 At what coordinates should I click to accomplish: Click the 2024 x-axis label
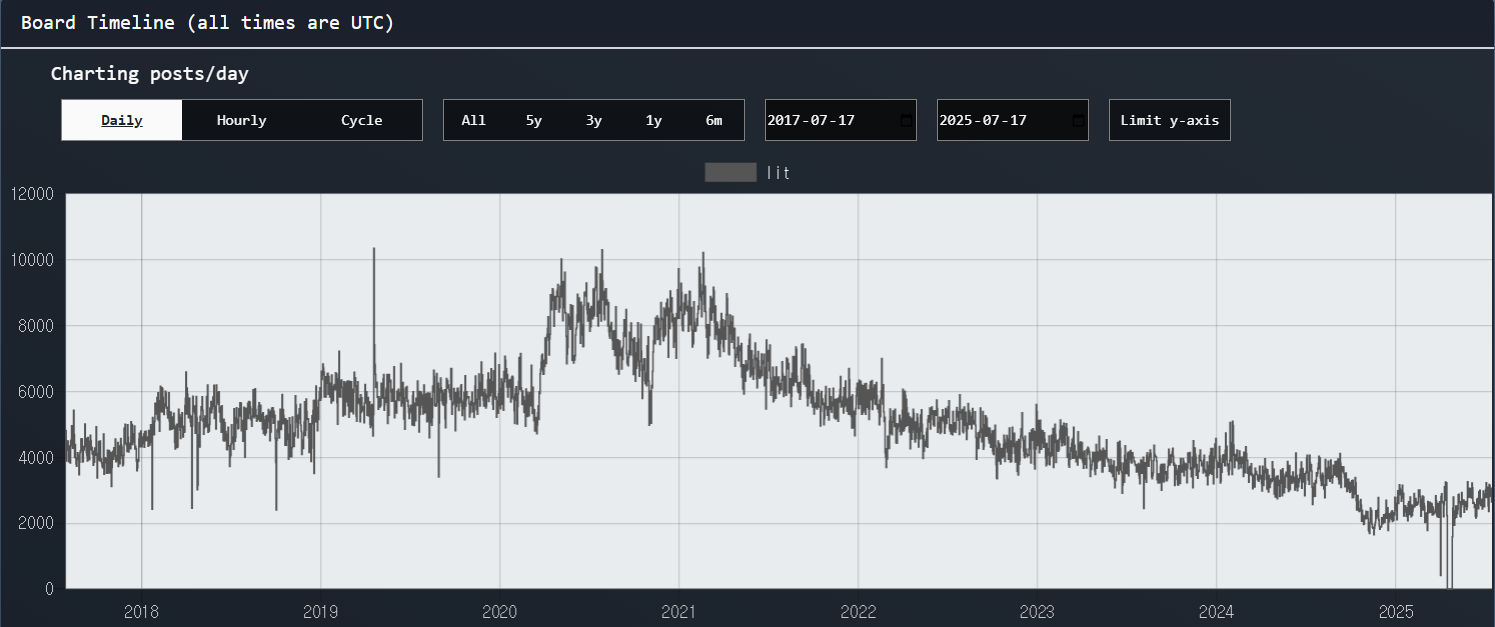1216,612
